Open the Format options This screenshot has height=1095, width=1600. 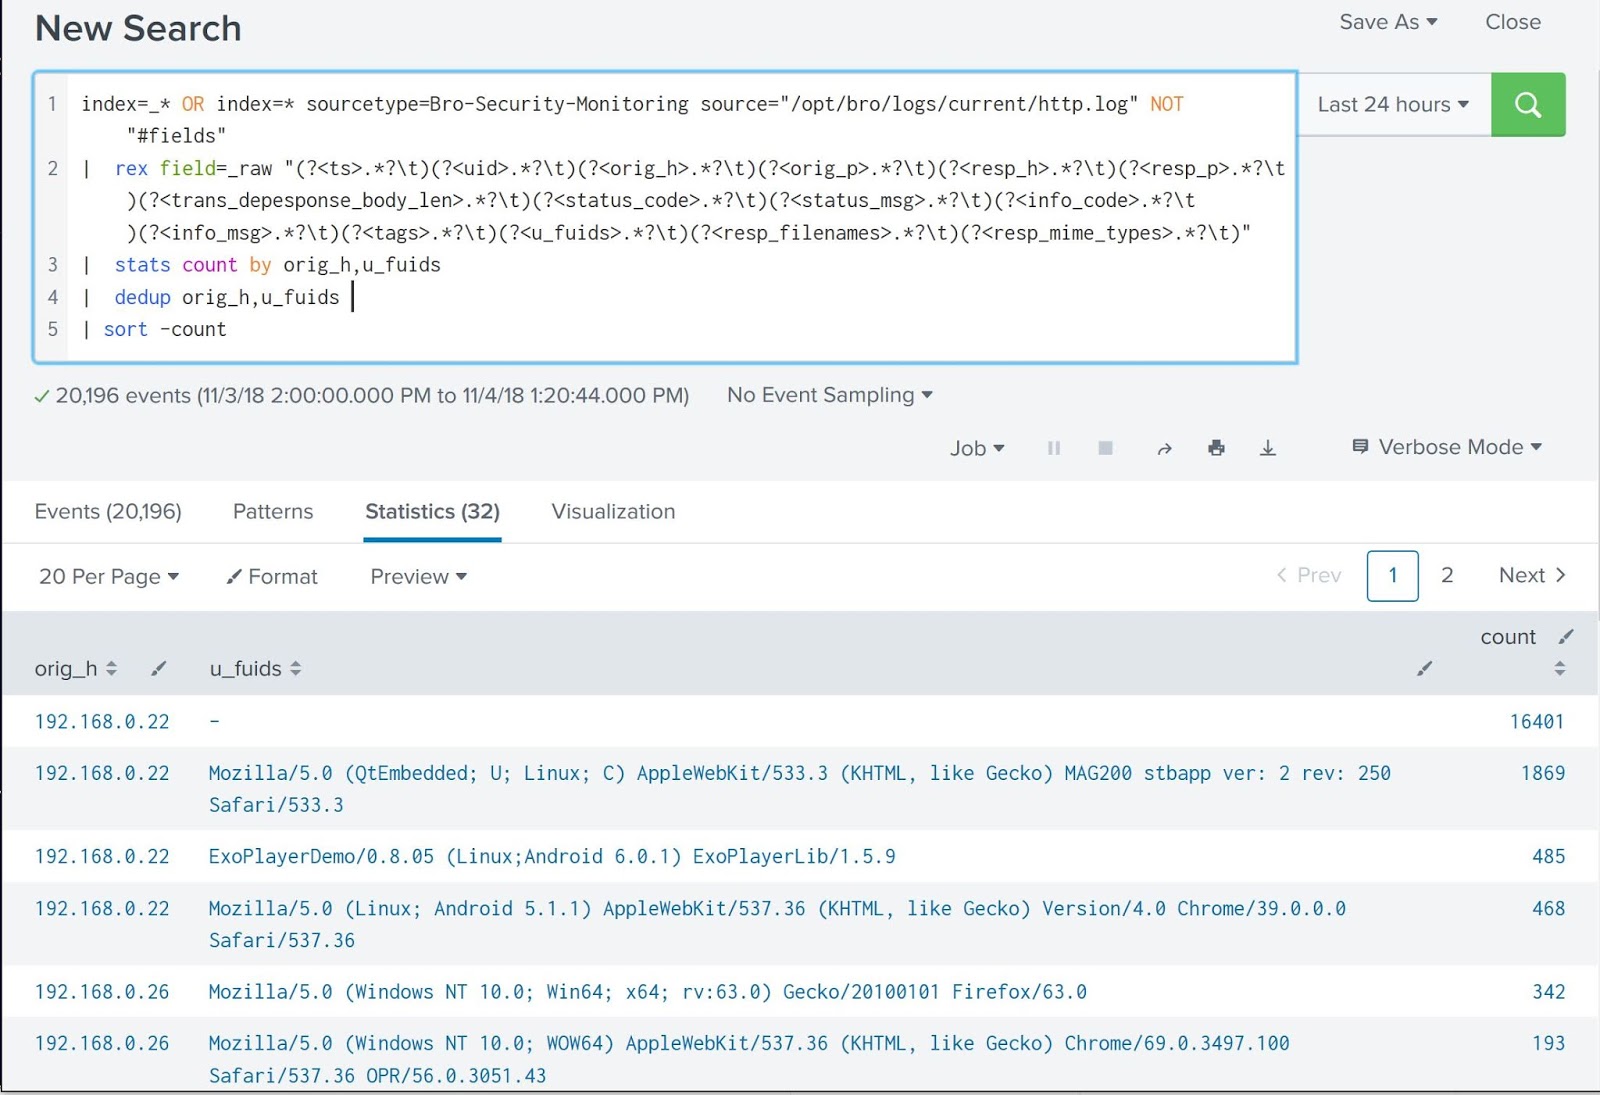271,576
